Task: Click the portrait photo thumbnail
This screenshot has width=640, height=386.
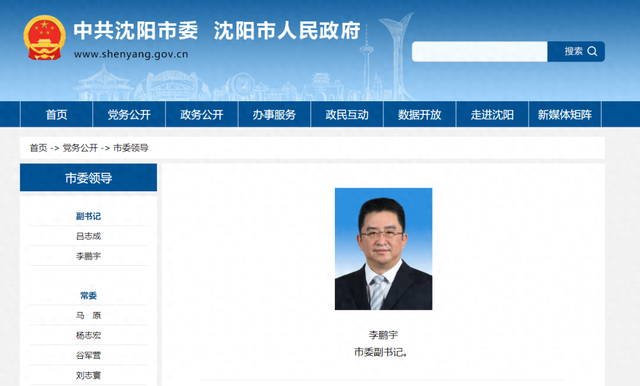Action: (x=383, y=249)
